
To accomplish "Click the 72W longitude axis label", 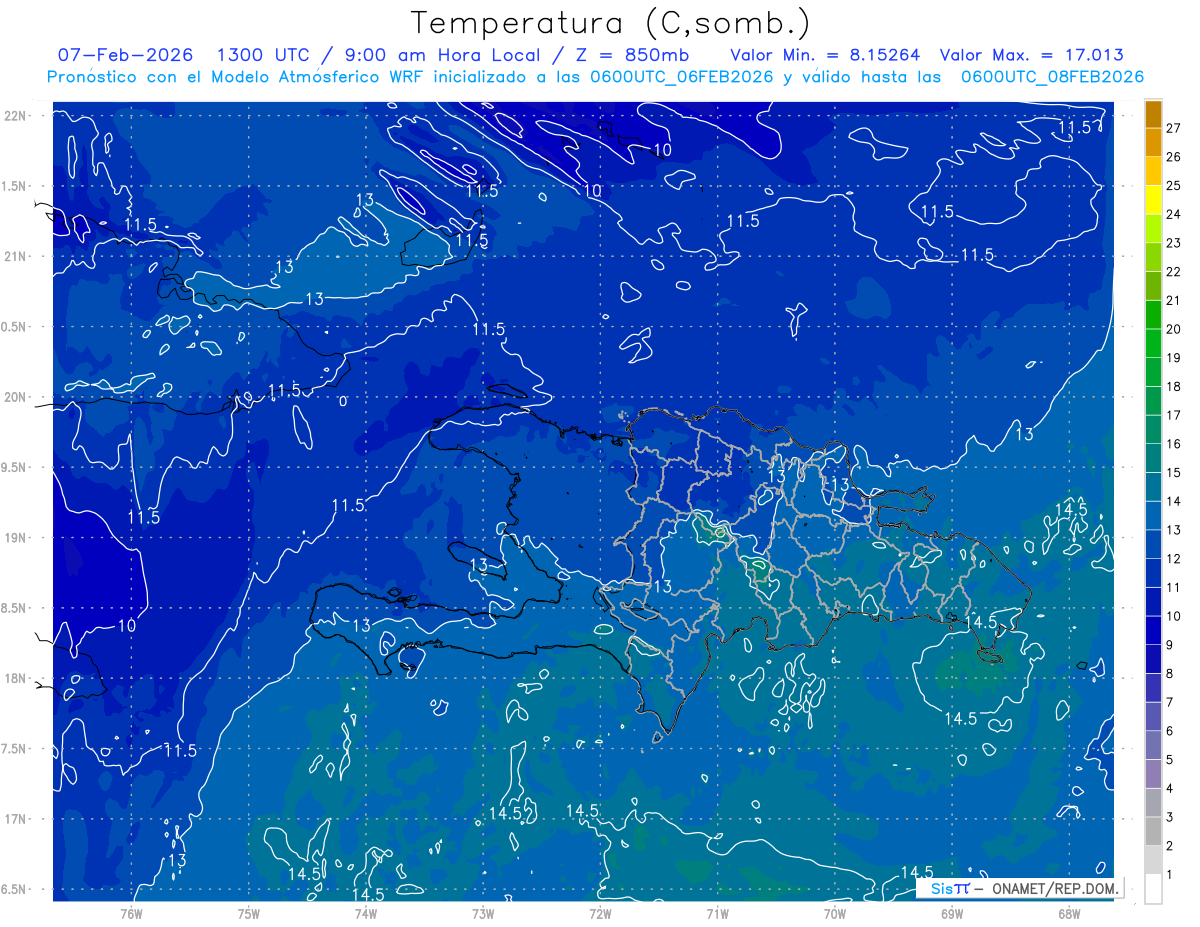I will [600, 913].
